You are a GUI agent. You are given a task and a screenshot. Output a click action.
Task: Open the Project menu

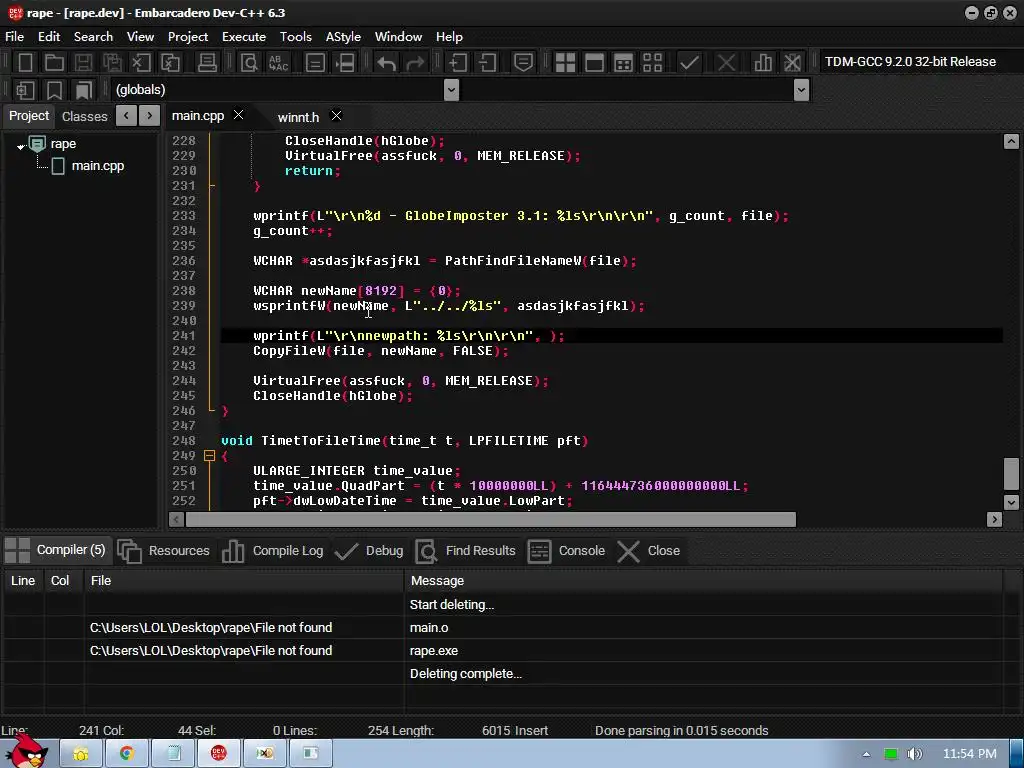pos(188,37)
